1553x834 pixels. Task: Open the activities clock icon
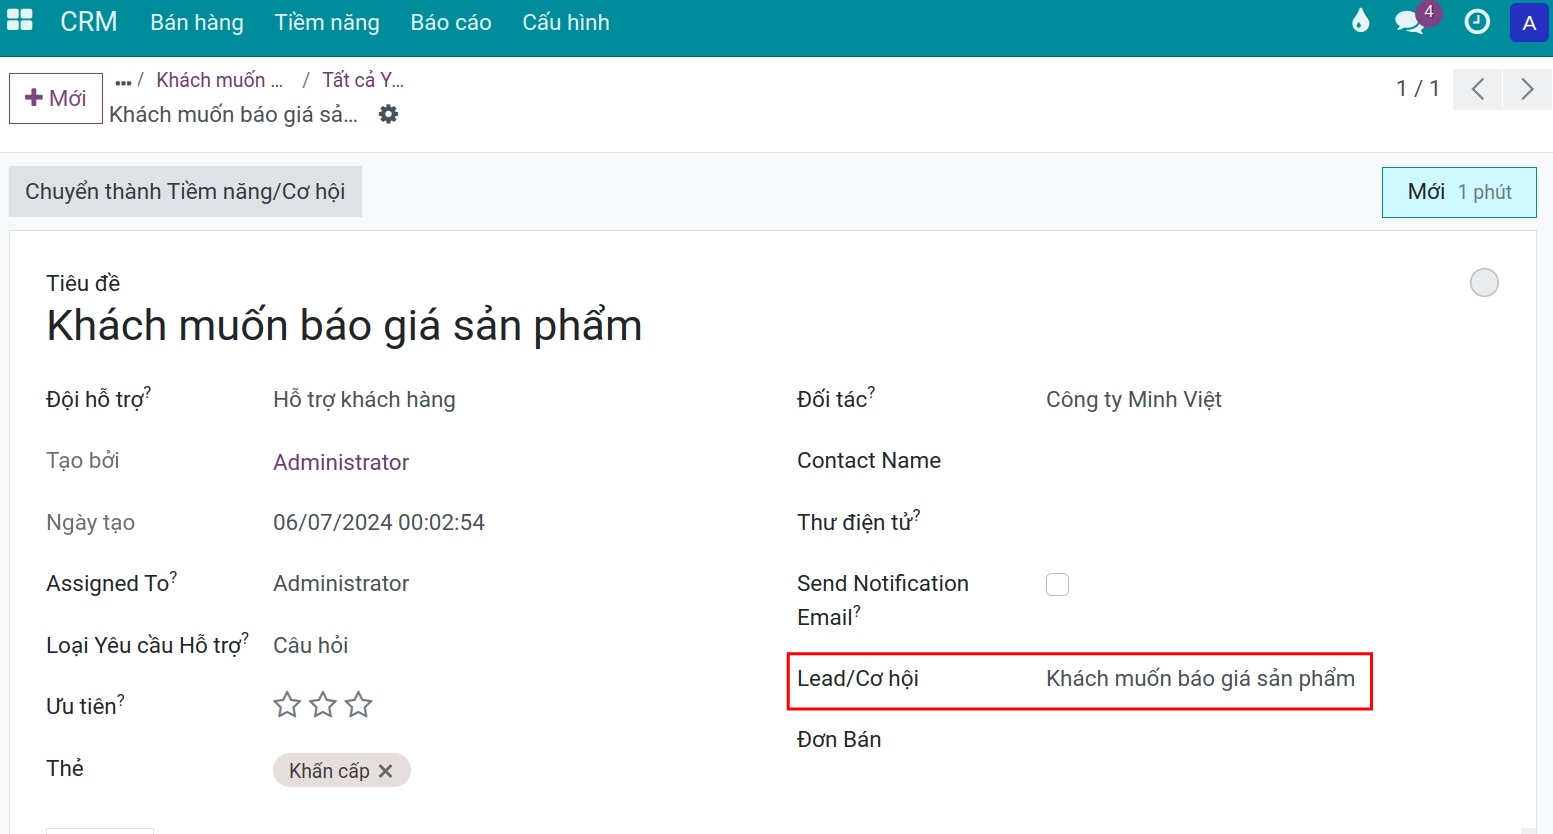click(x=1477, y=22)
